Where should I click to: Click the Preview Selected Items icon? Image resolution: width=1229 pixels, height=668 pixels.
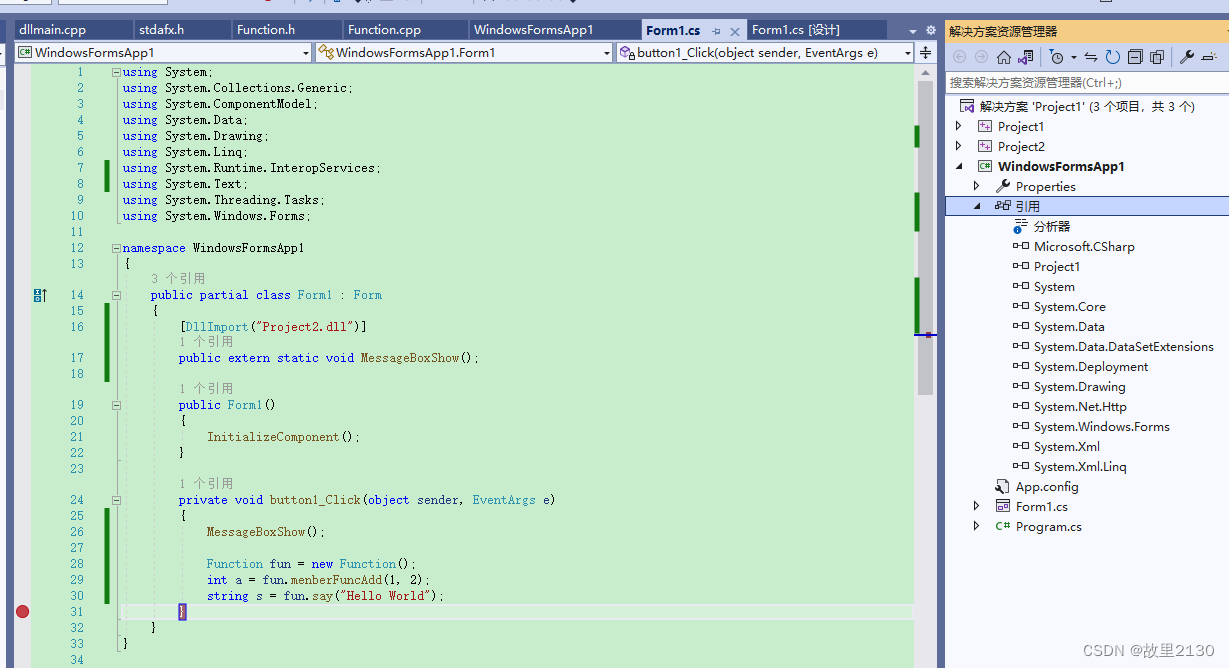point(1158,57)
